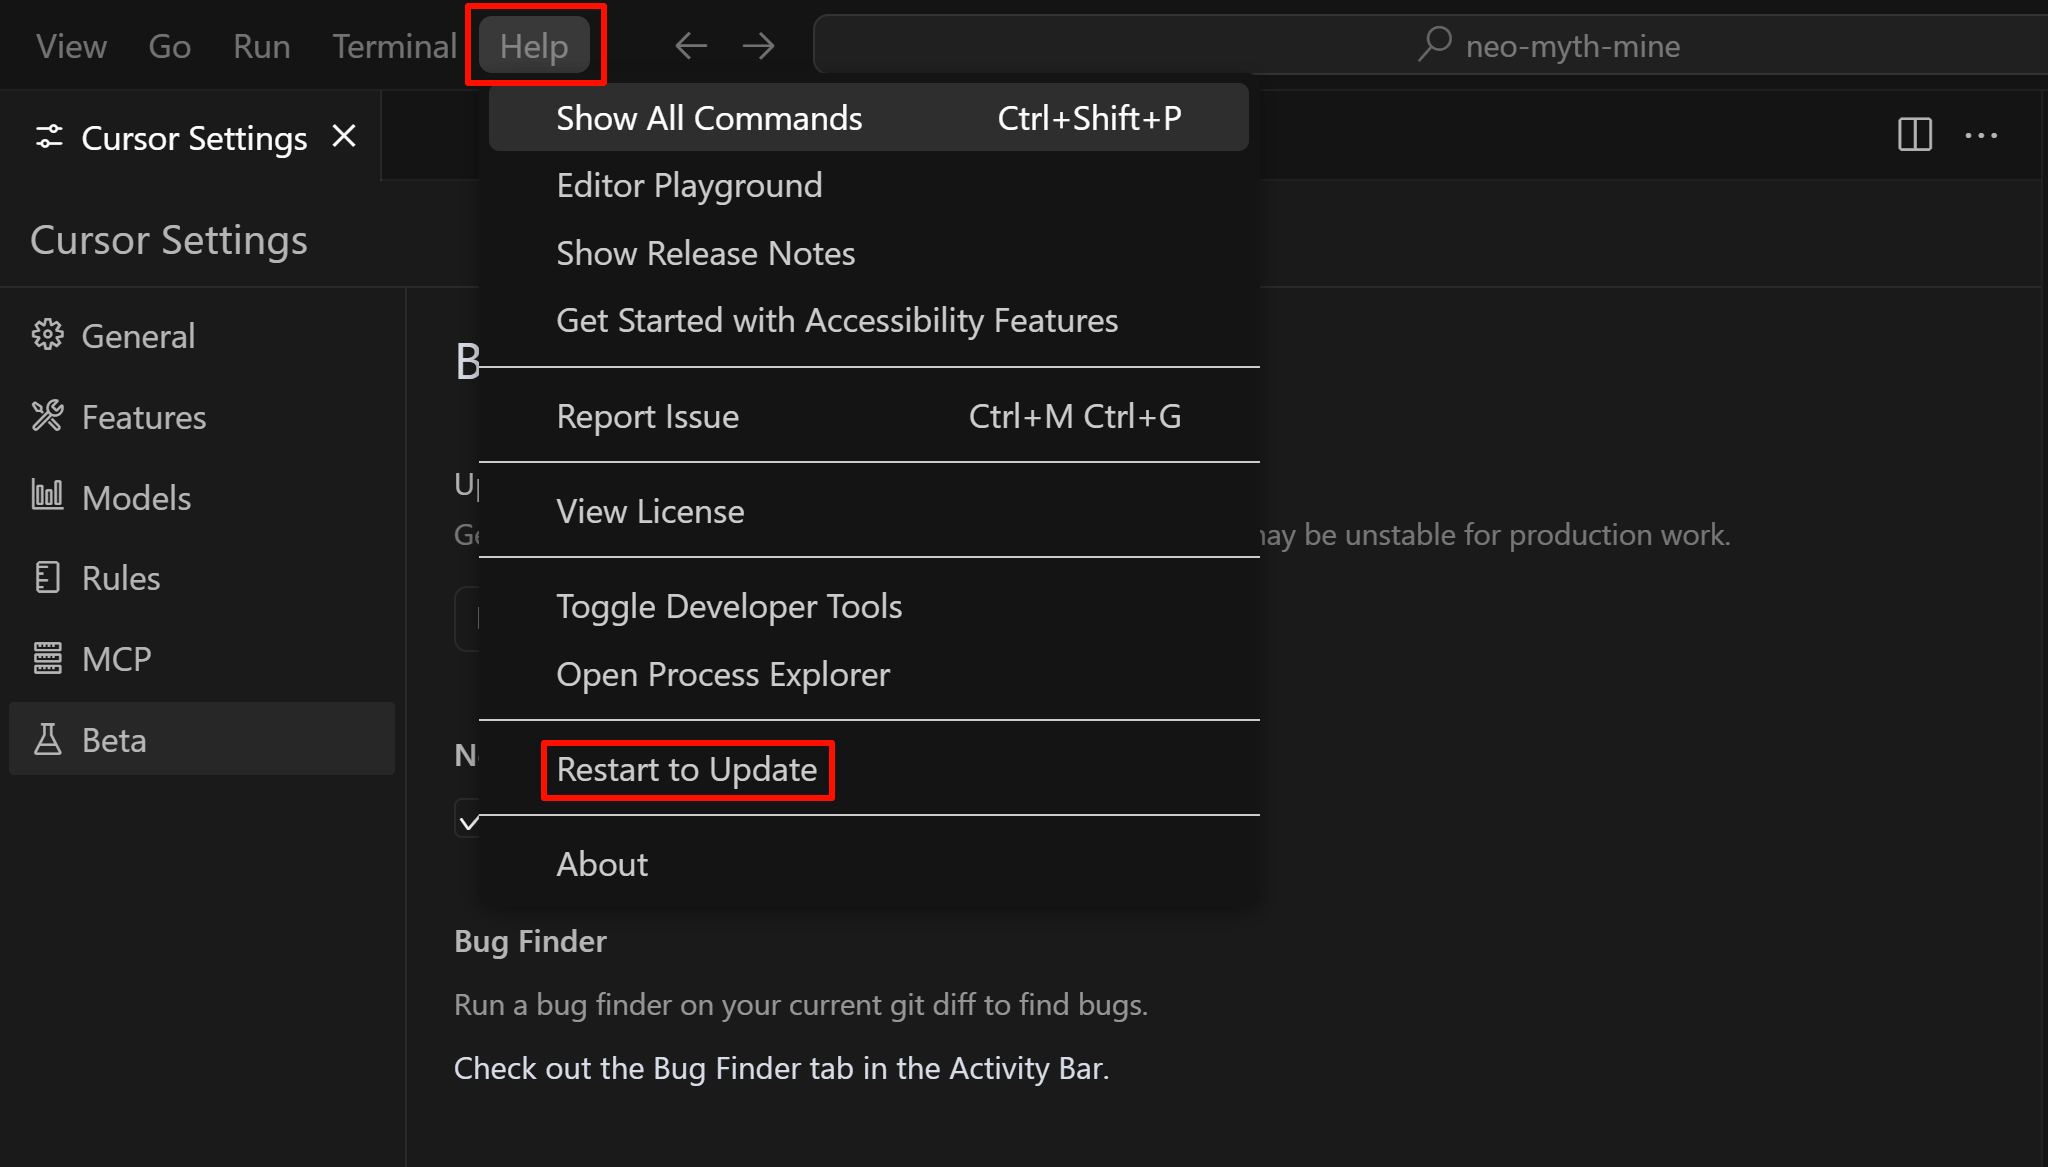
Task: Toggle the split editor layout icon
Action: (1914, 135)
